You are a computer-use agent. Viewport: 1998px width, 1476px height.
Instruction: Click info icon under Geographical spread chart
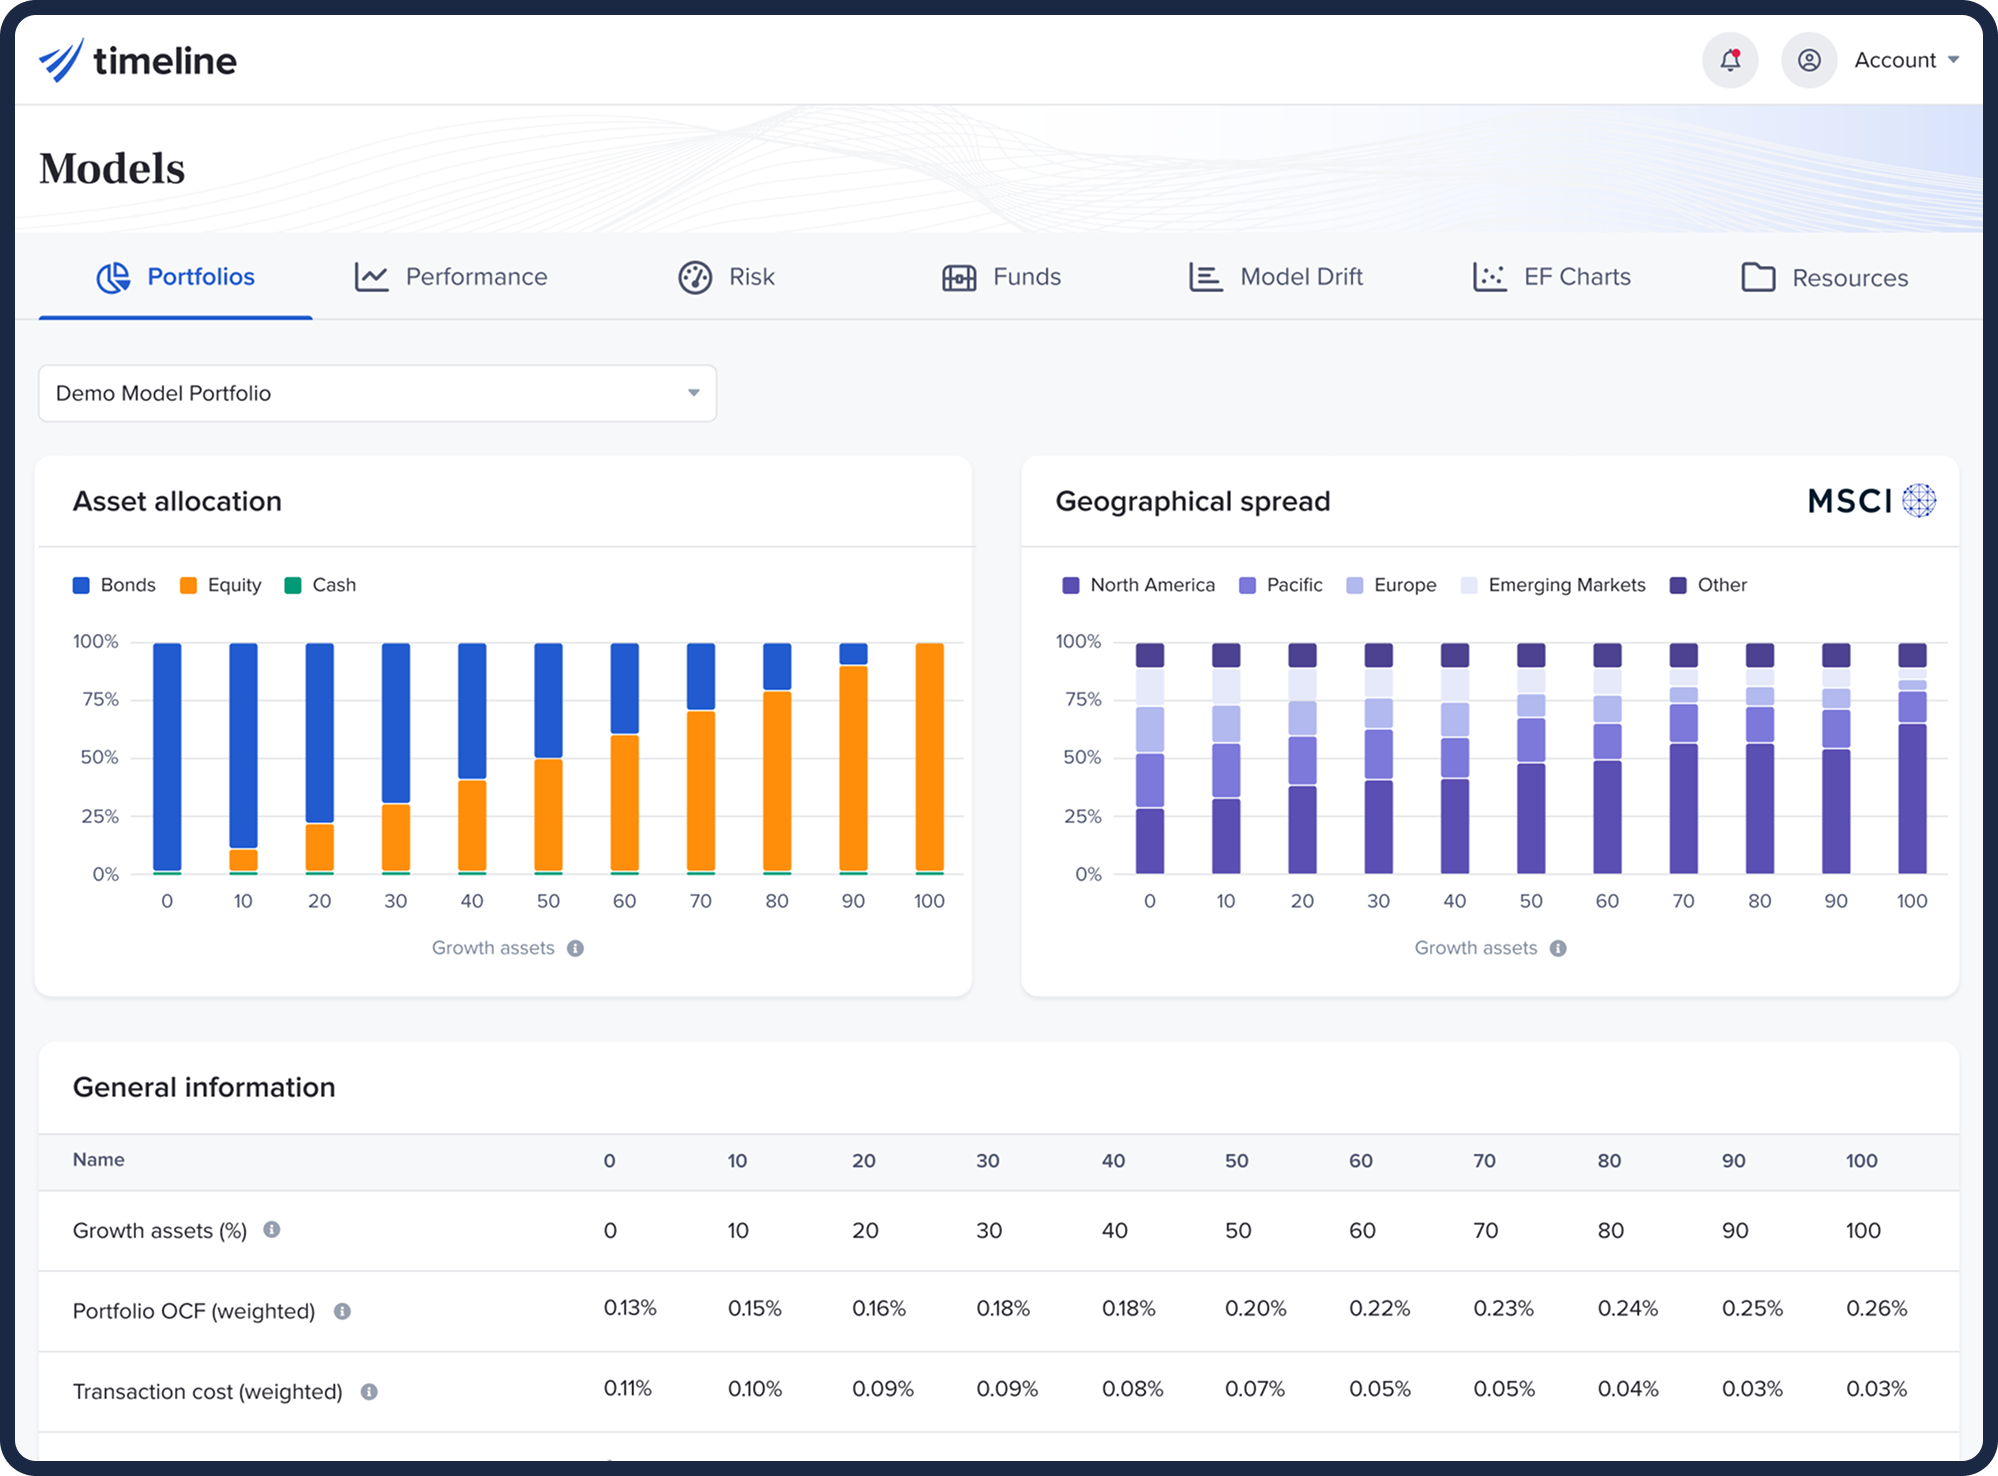(1558, 948)
